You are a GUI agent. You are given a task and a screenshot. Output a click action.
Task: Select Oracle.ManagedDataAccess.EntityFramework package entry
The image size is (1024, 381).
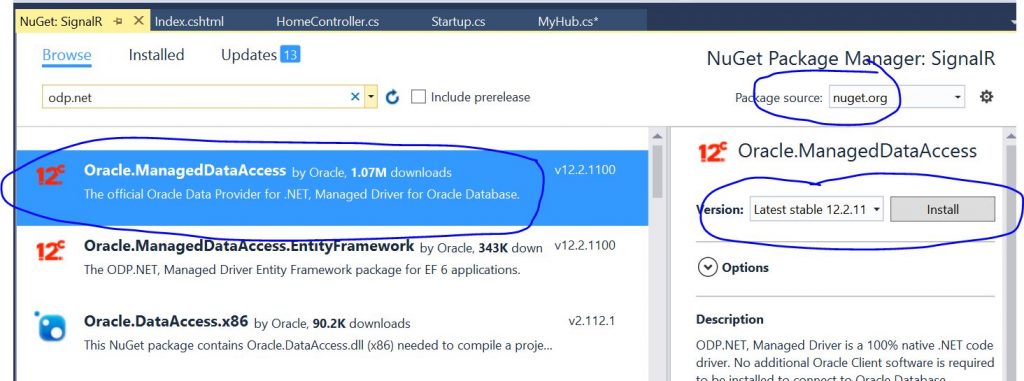[332, 257]
